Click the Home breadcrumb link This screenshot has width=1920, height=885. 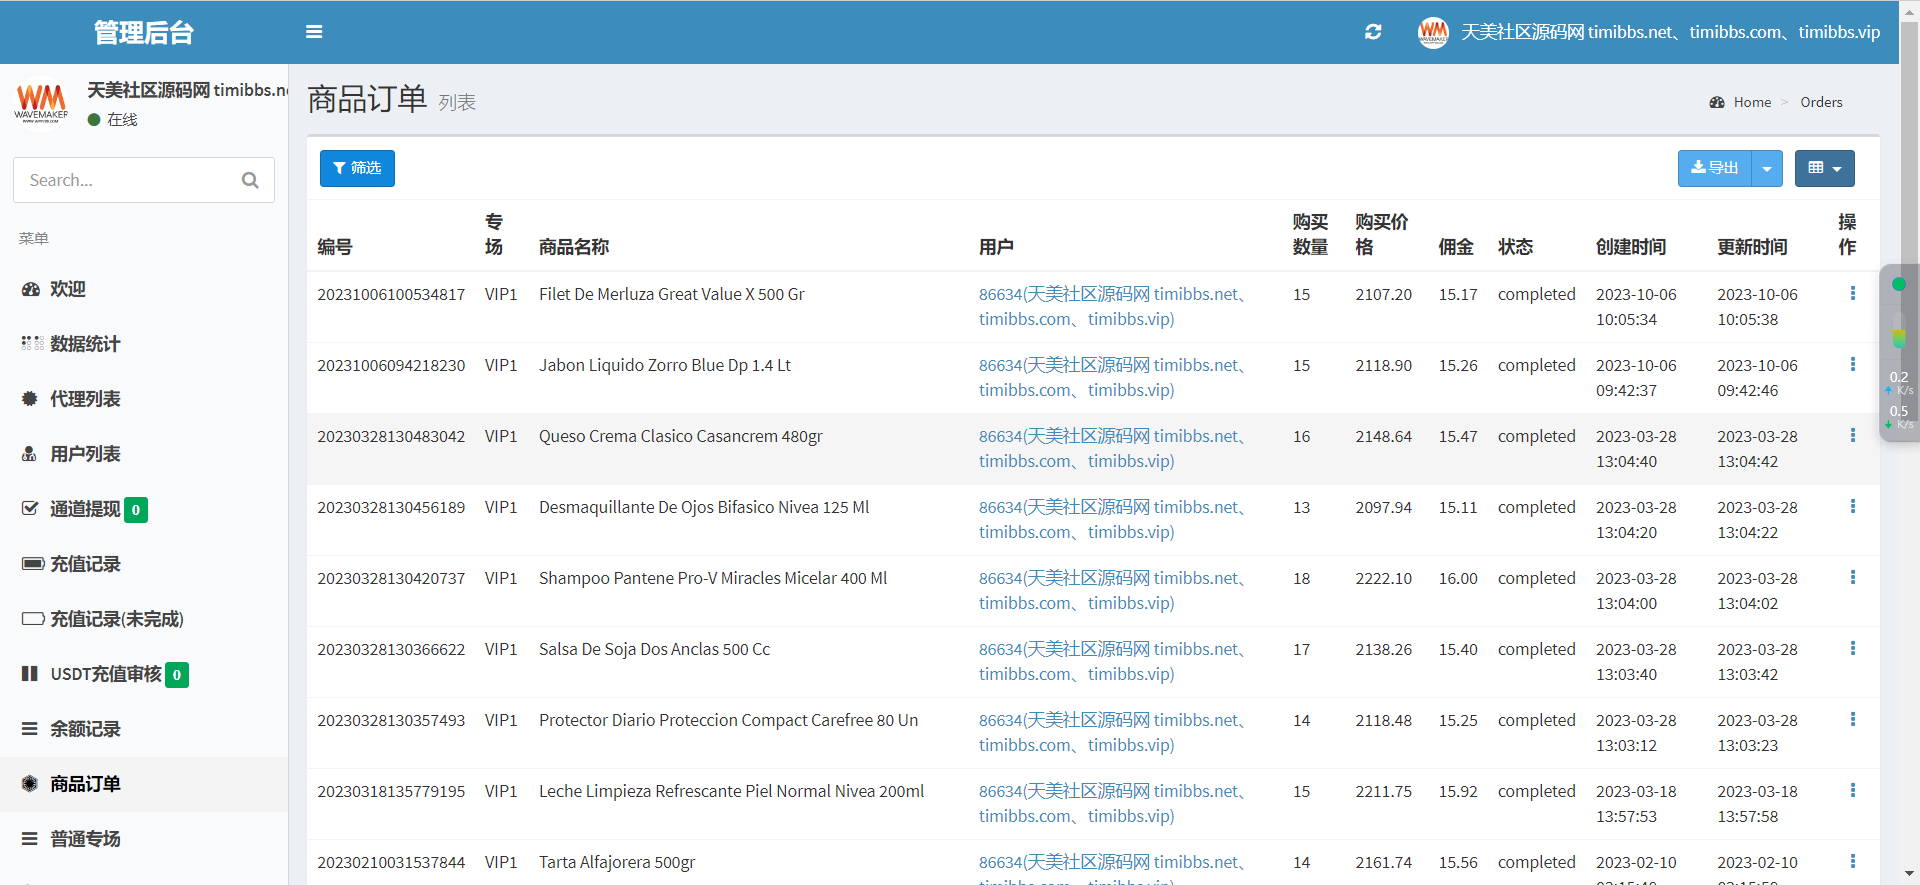pos(1751,102)
